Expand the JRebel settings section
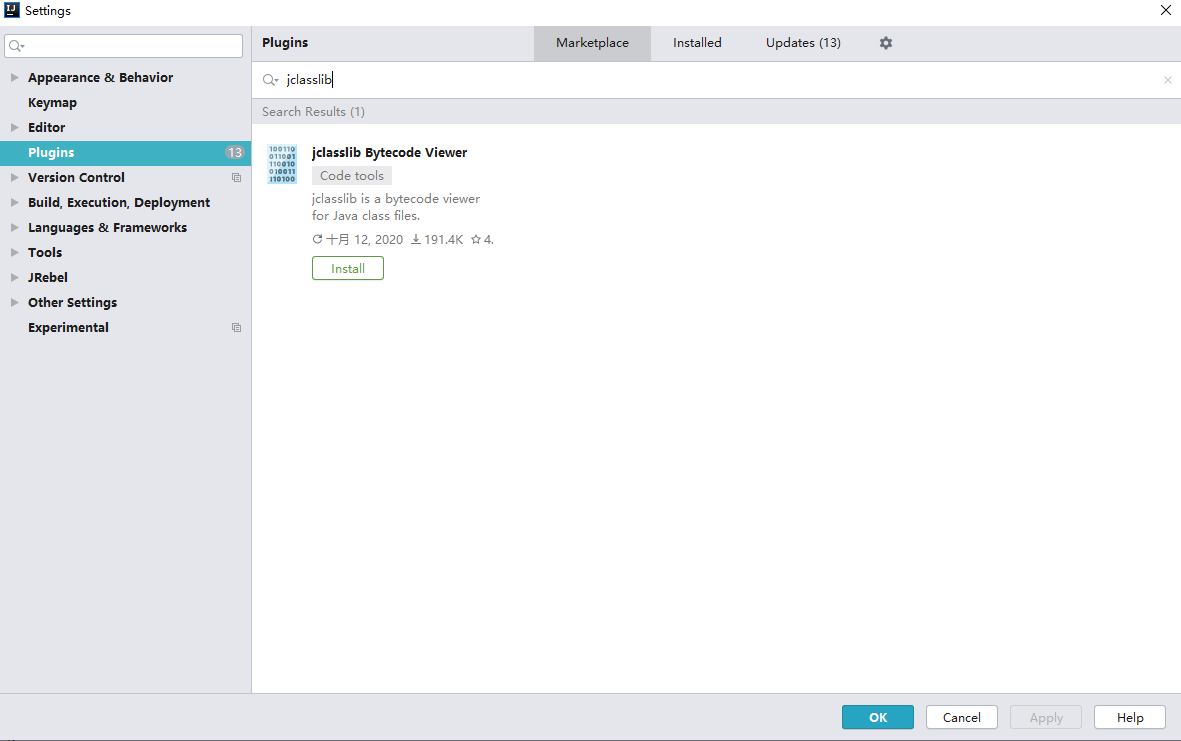This screenshot has height=741, width=1181. pos(14,277)
